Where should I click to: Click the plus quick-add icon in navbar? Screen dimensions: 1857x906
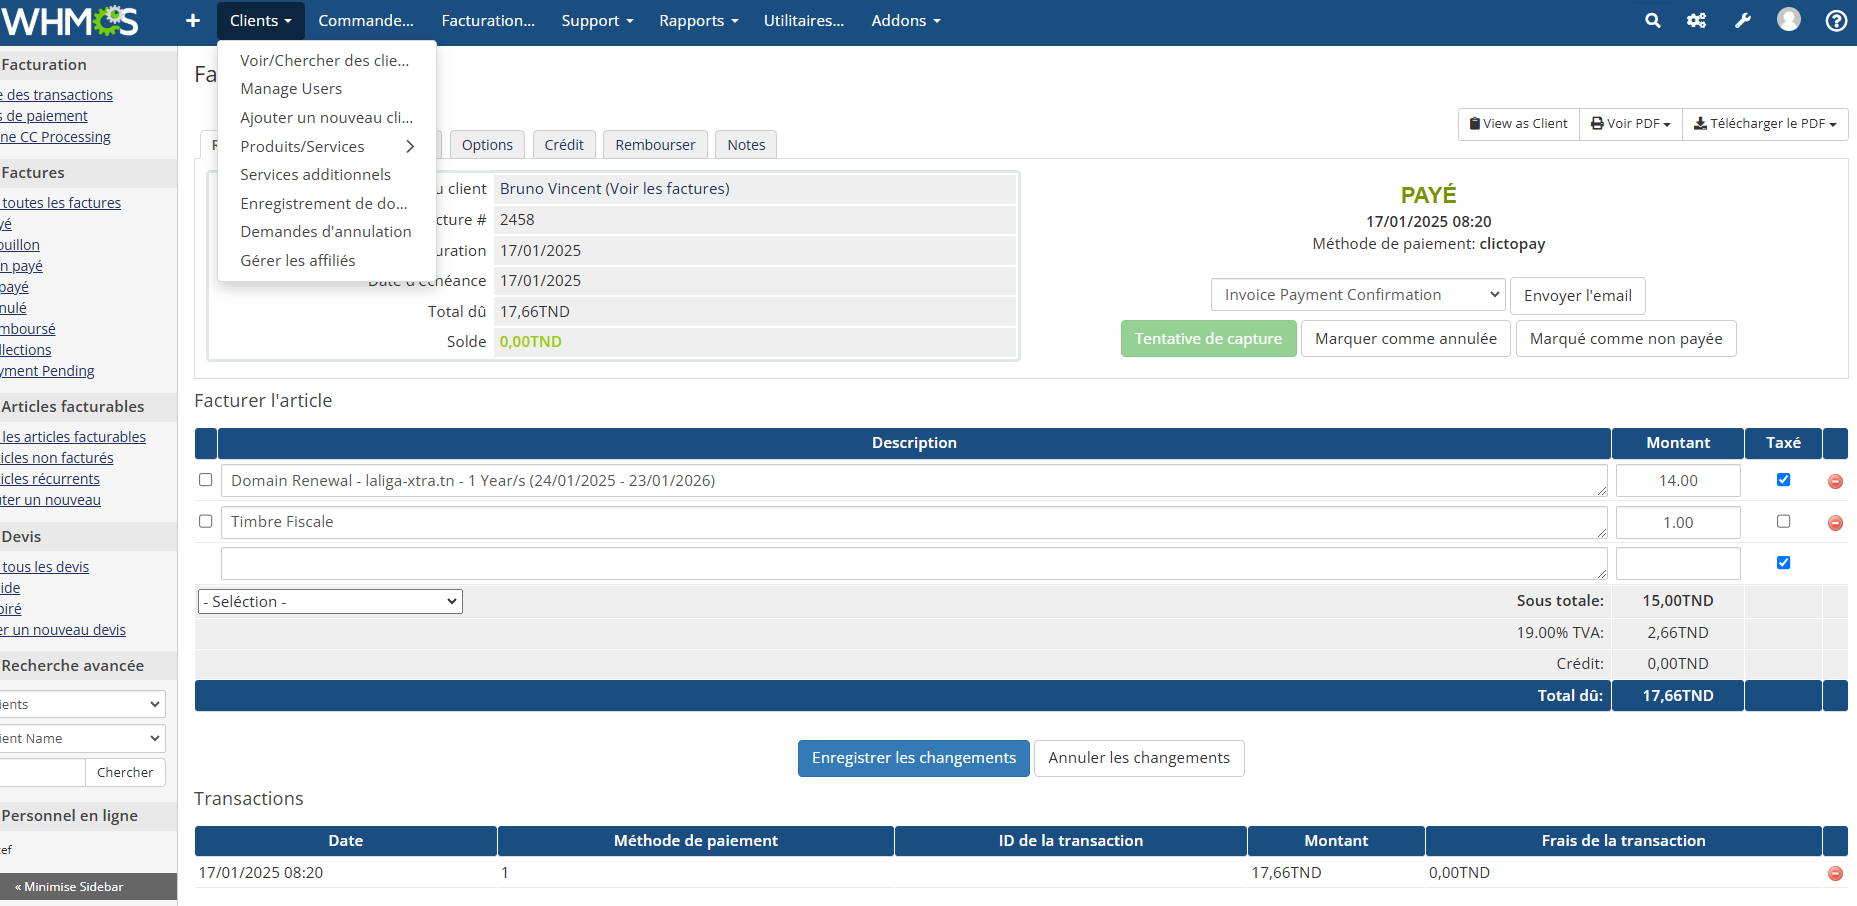tap(193, 21)
